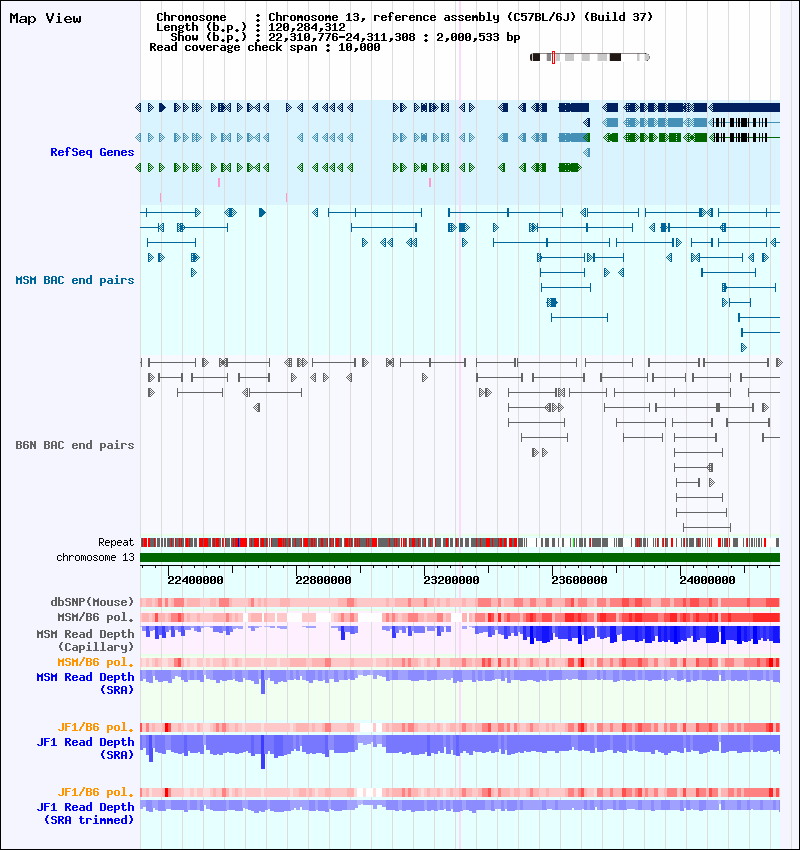Jump to 24000000 on the coordinate ruler
The image size is (800, 850).
[x=707, y=579]
